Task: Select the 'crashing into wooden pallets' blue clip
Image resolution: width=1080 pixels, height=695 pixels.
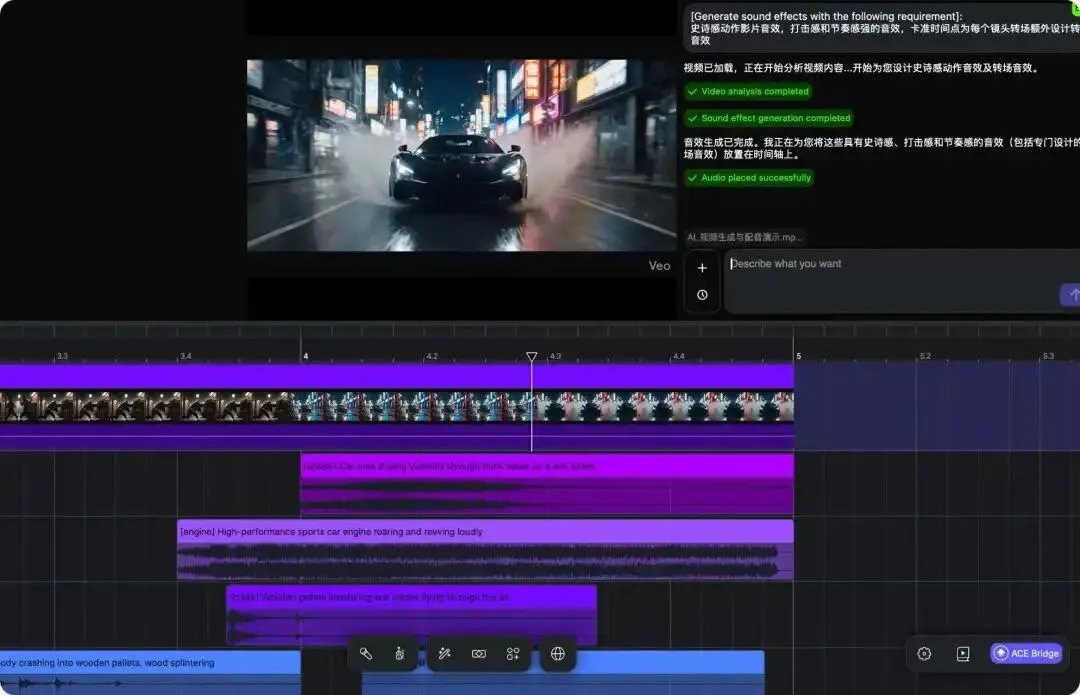Action: (149, 673)
